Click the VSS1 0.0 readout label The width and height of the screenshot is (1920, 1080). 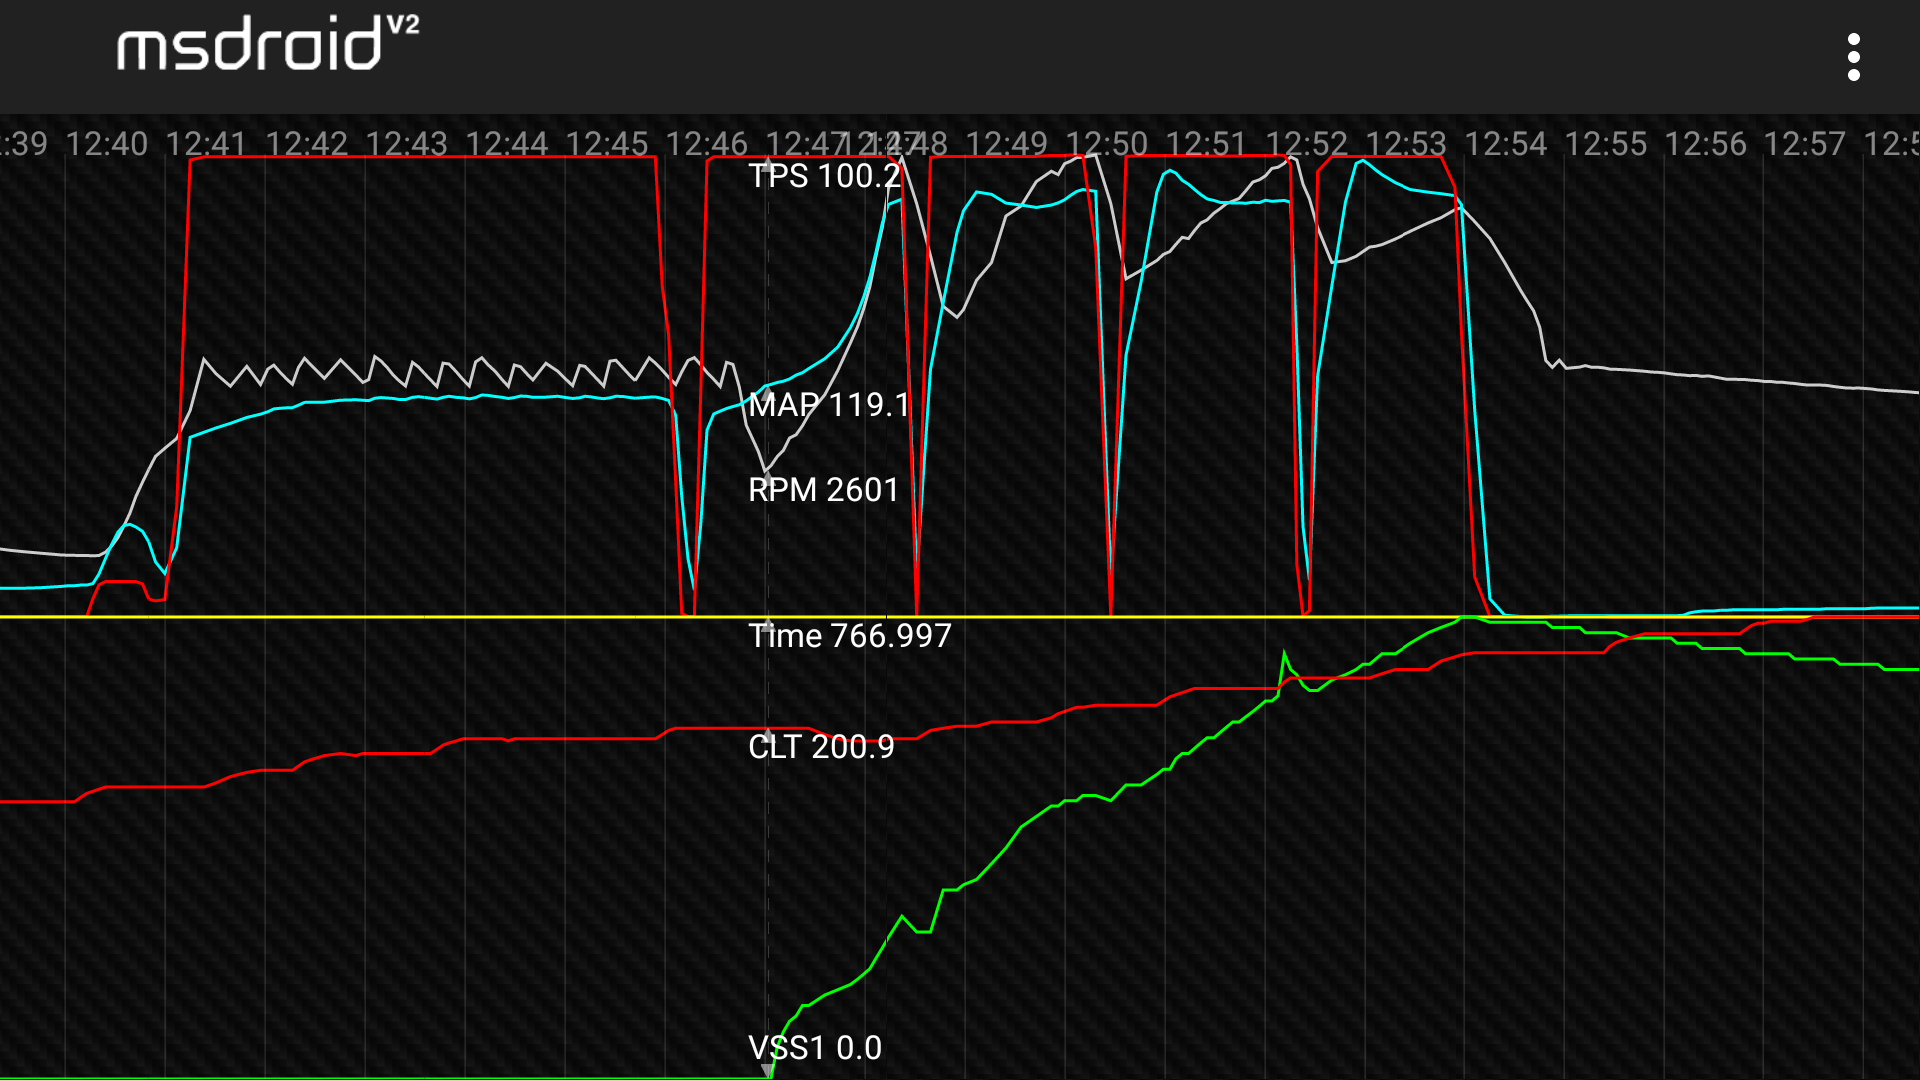click(x=815, y=1048)
